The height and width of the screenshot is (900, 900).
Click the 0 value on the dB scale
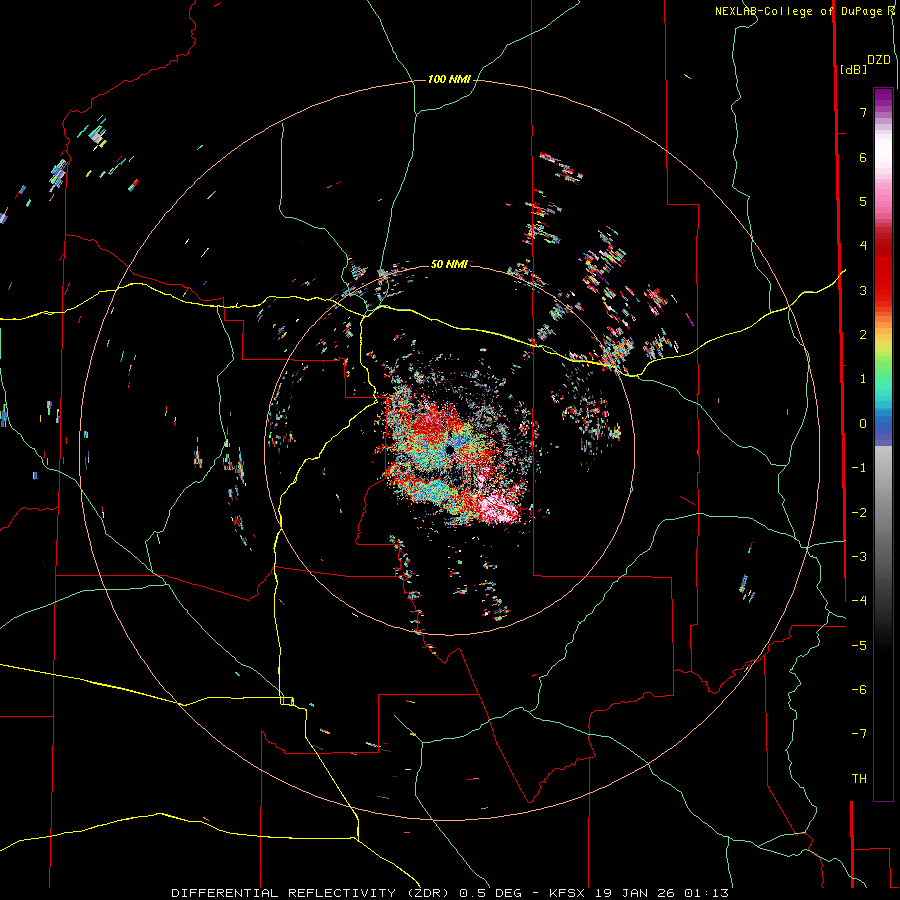click(863, 424)
